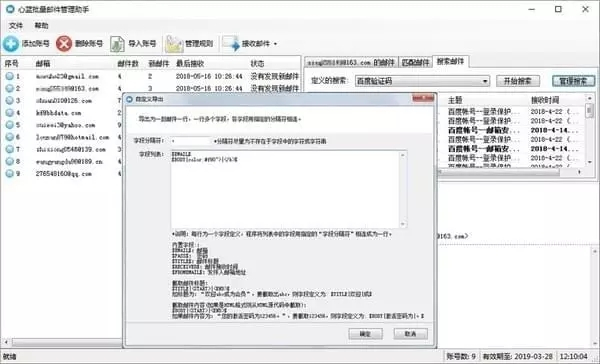The height and width of the screenshot is (364, 600).
Task: Click the field list scrollbar down arrow
Action: click(x=403, y=224)
